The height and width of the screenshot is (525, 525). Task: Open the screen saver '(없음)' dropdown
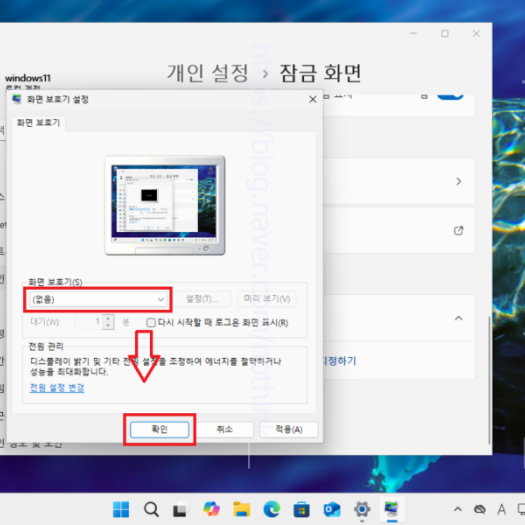coord(98,299)
